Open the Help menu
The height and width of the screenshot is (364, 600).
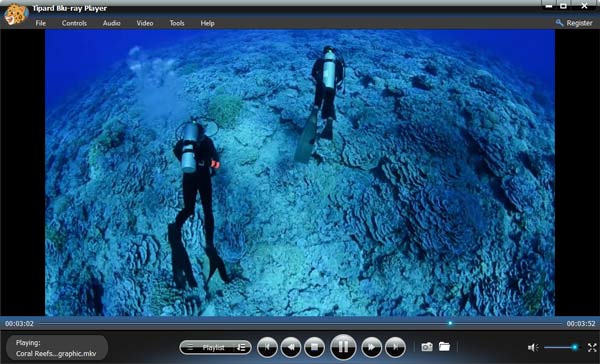click(207, 23)
